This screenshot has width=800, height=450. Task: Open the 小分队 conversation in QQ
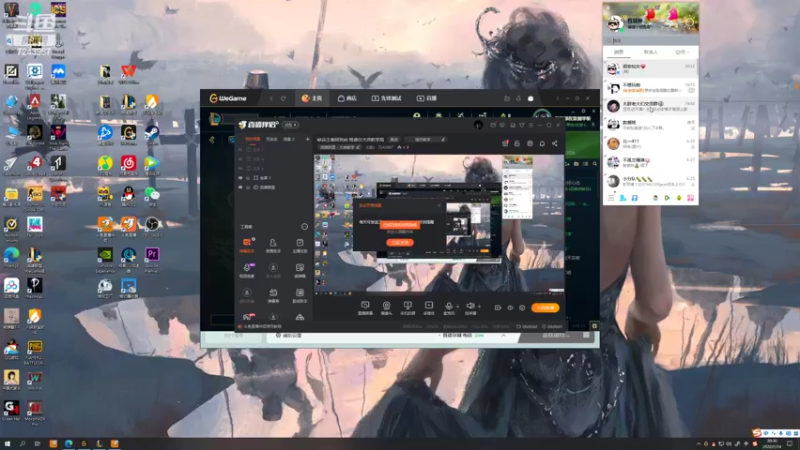[650, 181]
